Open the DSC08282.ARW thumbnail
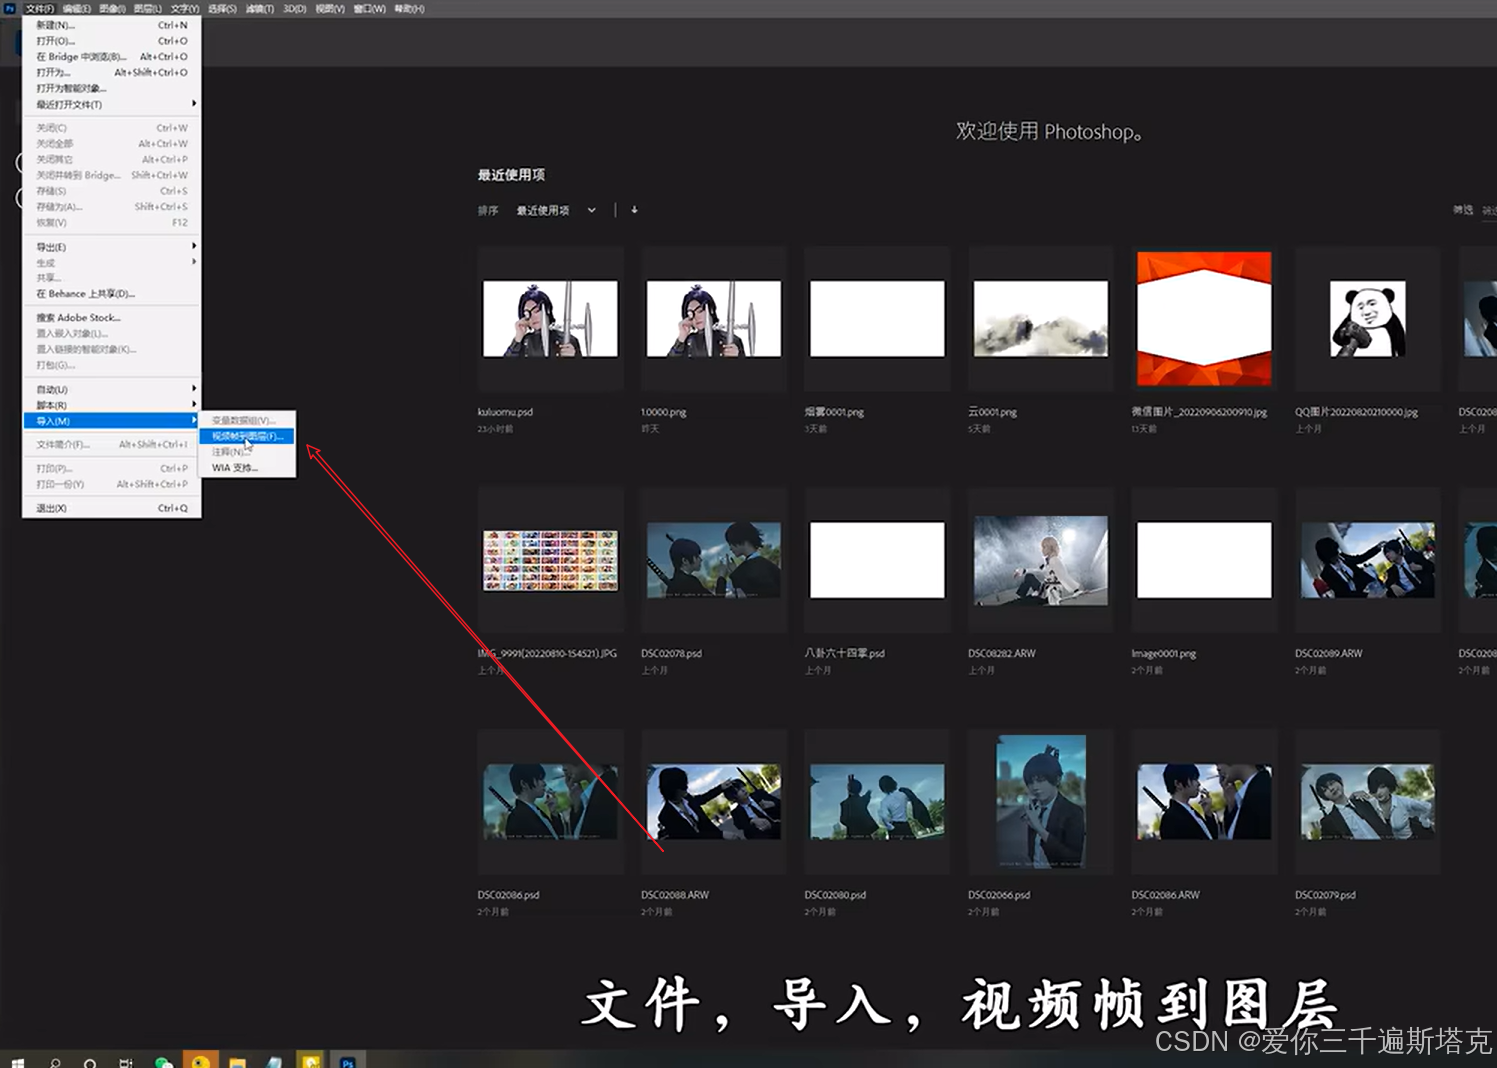This screenshot has height=1068, width=1497. [x=1040, y=560]
